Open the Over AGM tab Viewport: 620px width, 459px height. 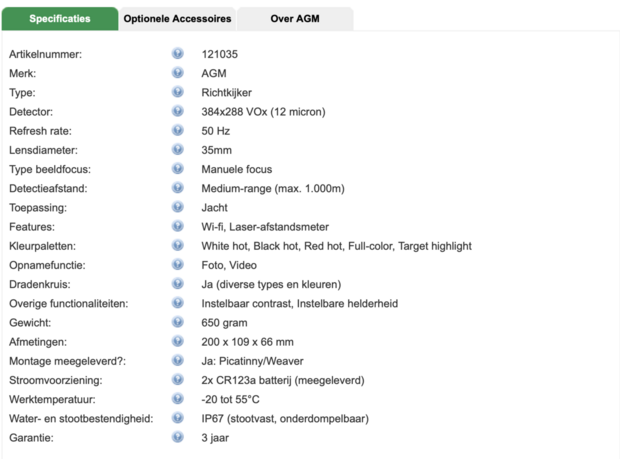(295, 19)
